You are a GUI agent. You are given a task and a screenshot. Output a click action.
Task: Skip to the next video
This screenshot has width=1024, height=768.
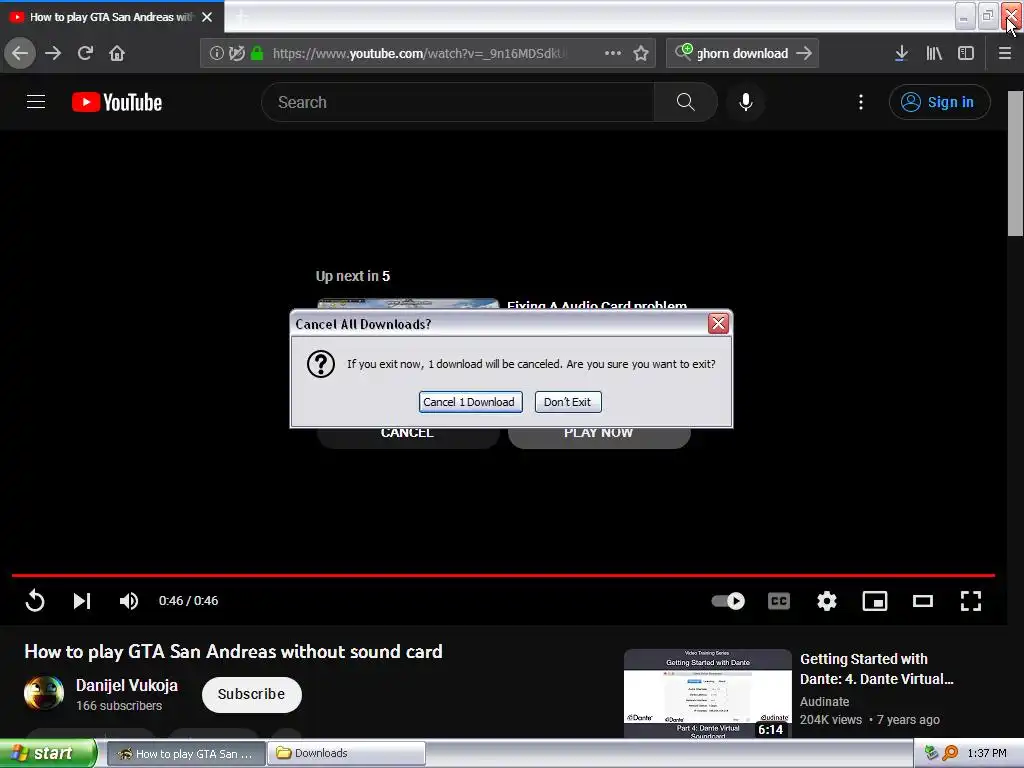82,600
